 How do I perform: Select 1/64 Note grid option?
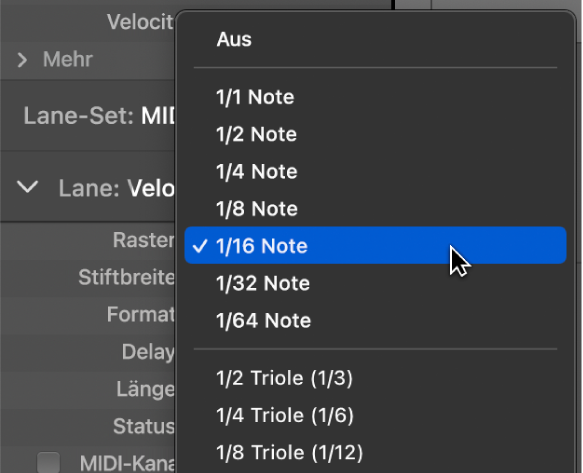click(375, 321)
